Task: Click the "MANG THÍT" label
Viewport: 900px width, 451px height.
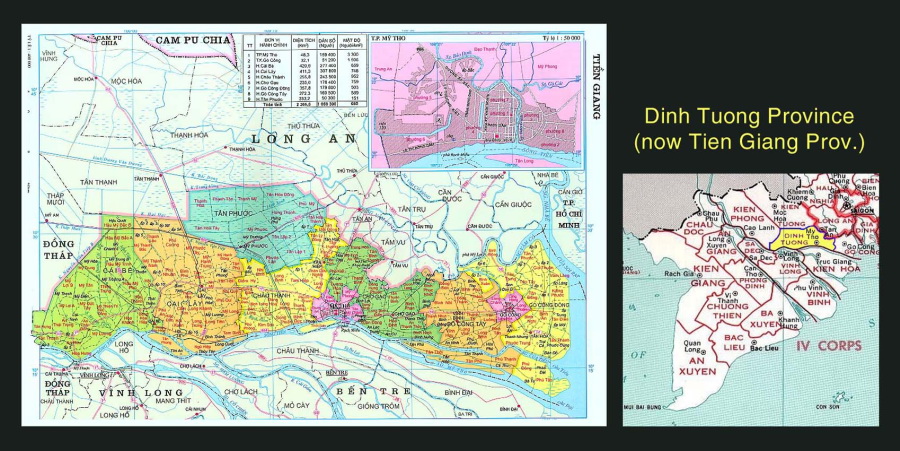Action: coord(172,401)
